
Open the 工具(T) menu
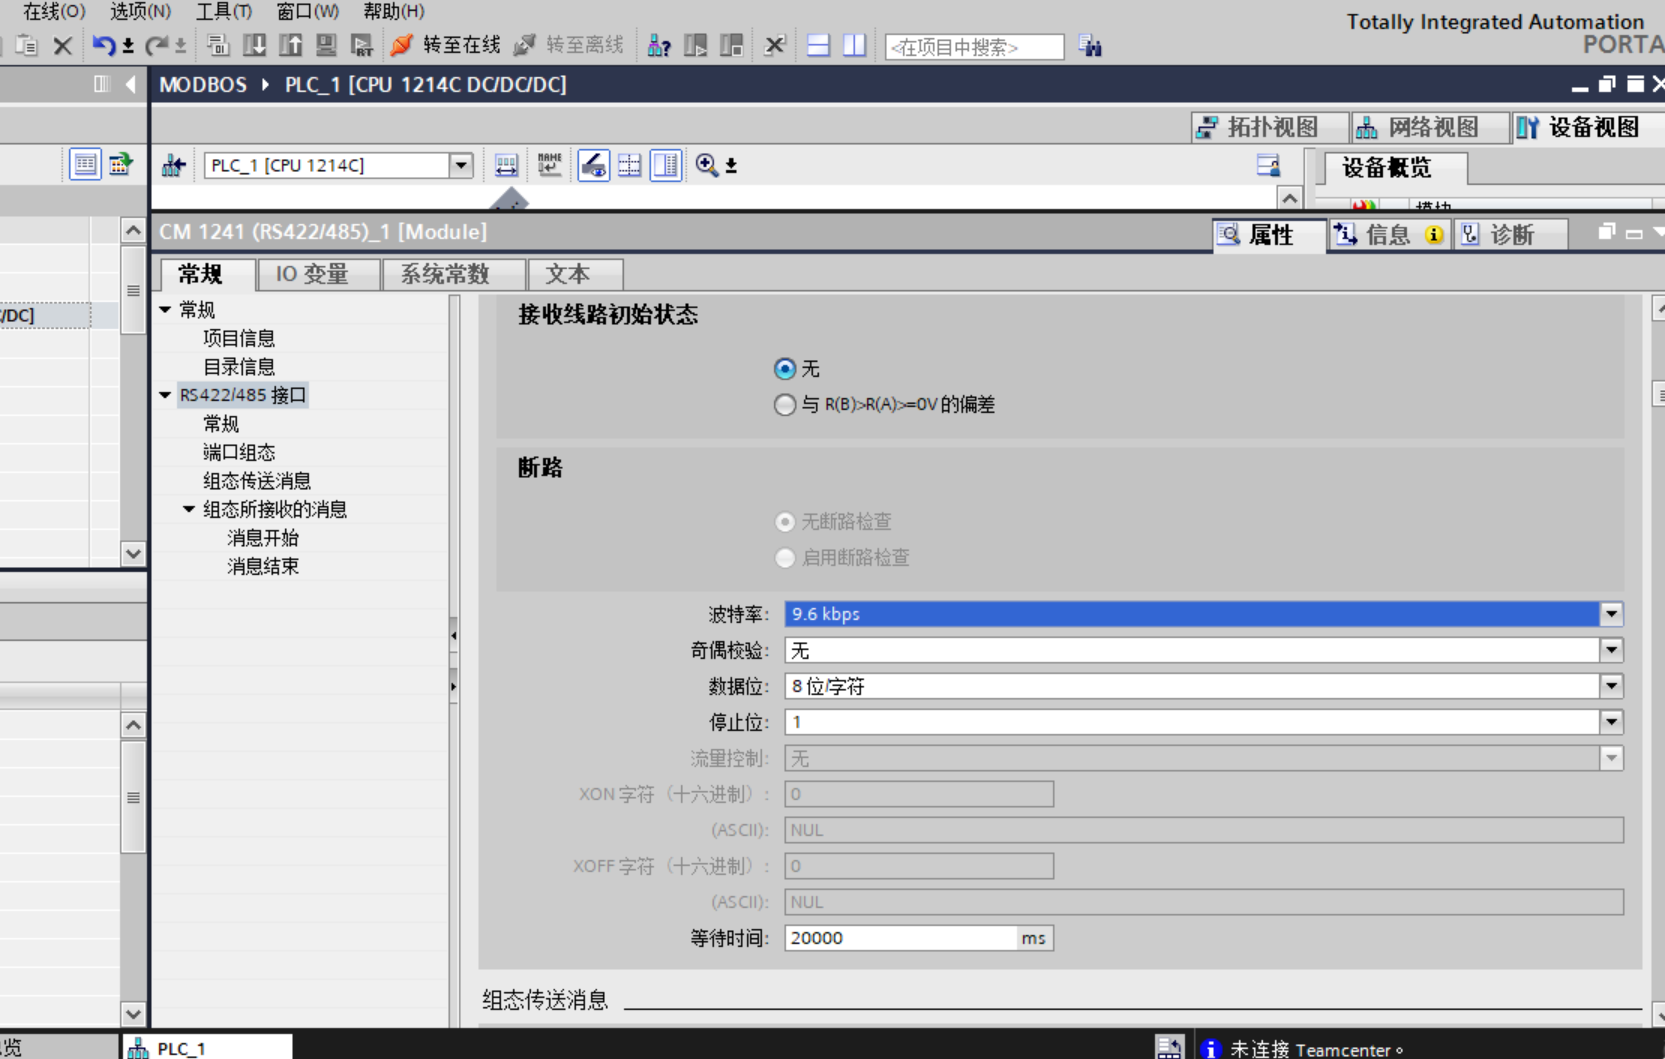point(223,11)
